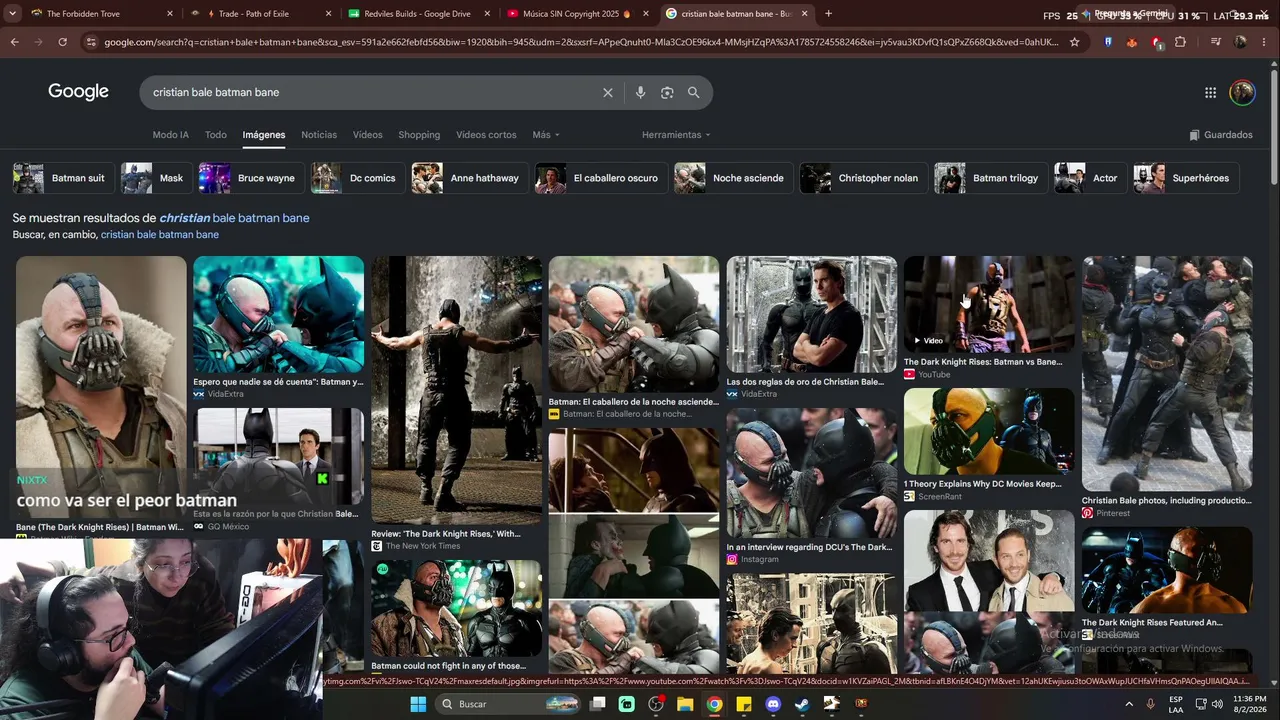This screenshot has height=720, width=1280.
Task: Open the volume control in system tray
Action: [1216, 704]
